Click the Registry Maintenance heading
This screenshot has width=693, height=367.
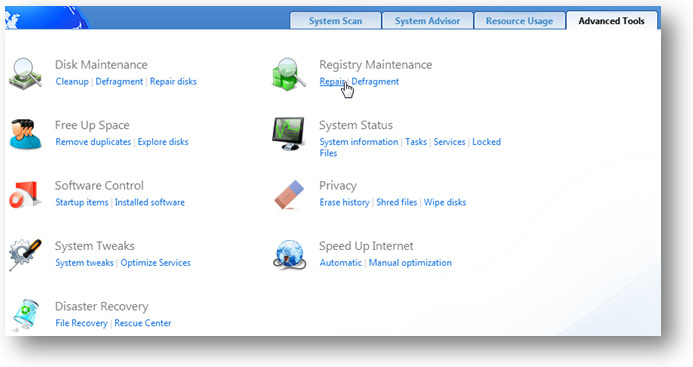click(x=376, y=65)
